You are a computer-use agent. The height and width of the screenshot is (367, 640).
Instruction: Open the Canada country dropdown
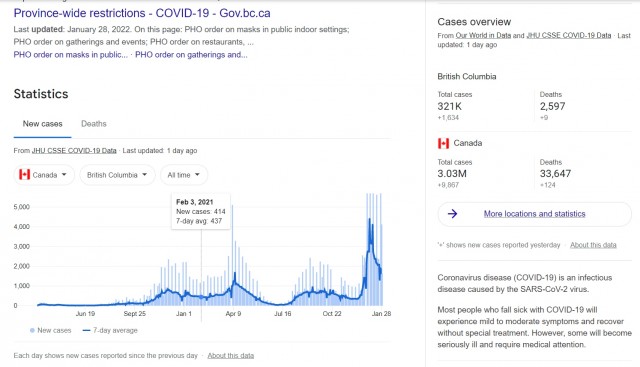(x=44, y=175)
